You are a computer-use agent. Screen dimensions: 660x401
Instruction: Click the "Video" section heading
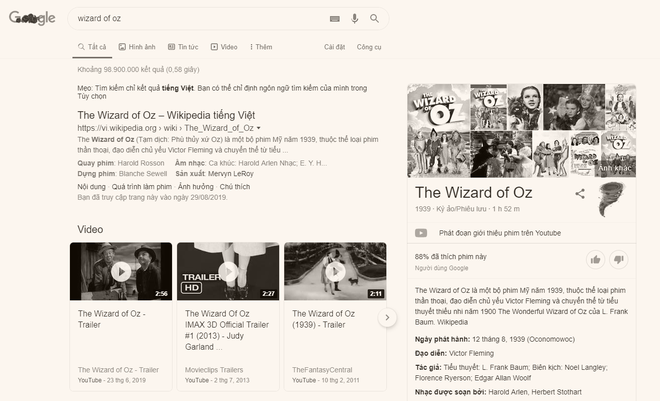coord(90,229)
